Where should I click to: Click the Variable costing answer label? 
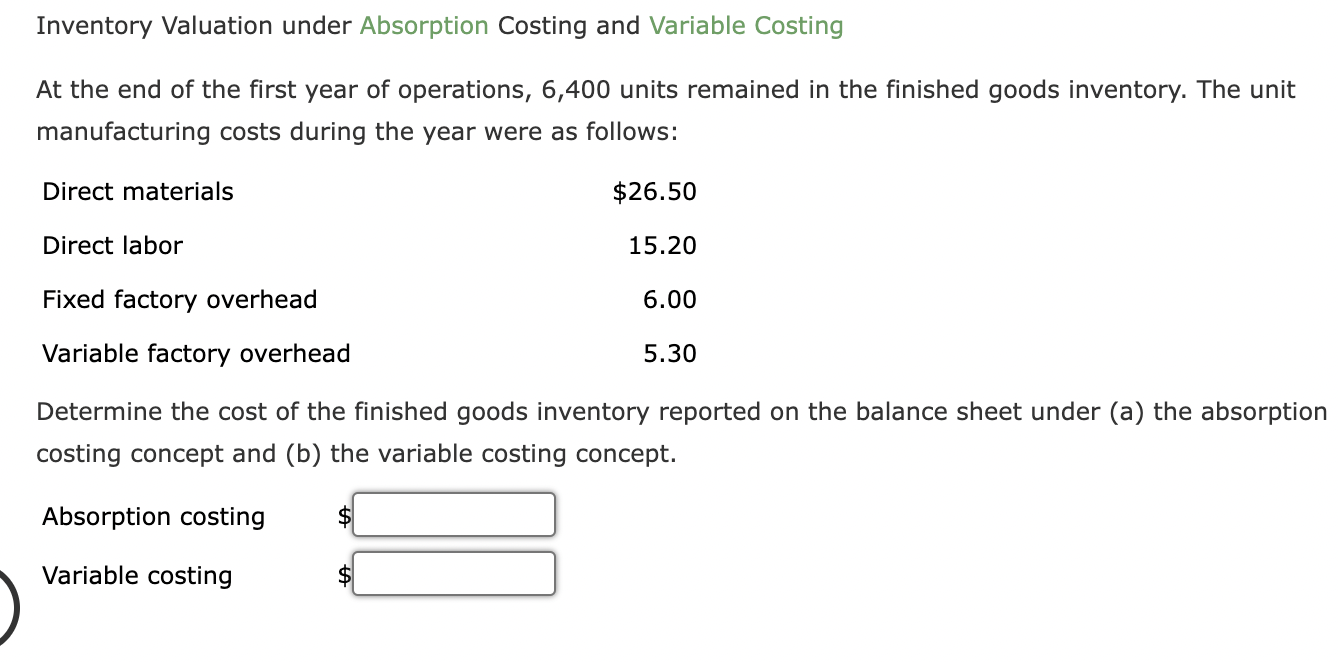[136, 575]
